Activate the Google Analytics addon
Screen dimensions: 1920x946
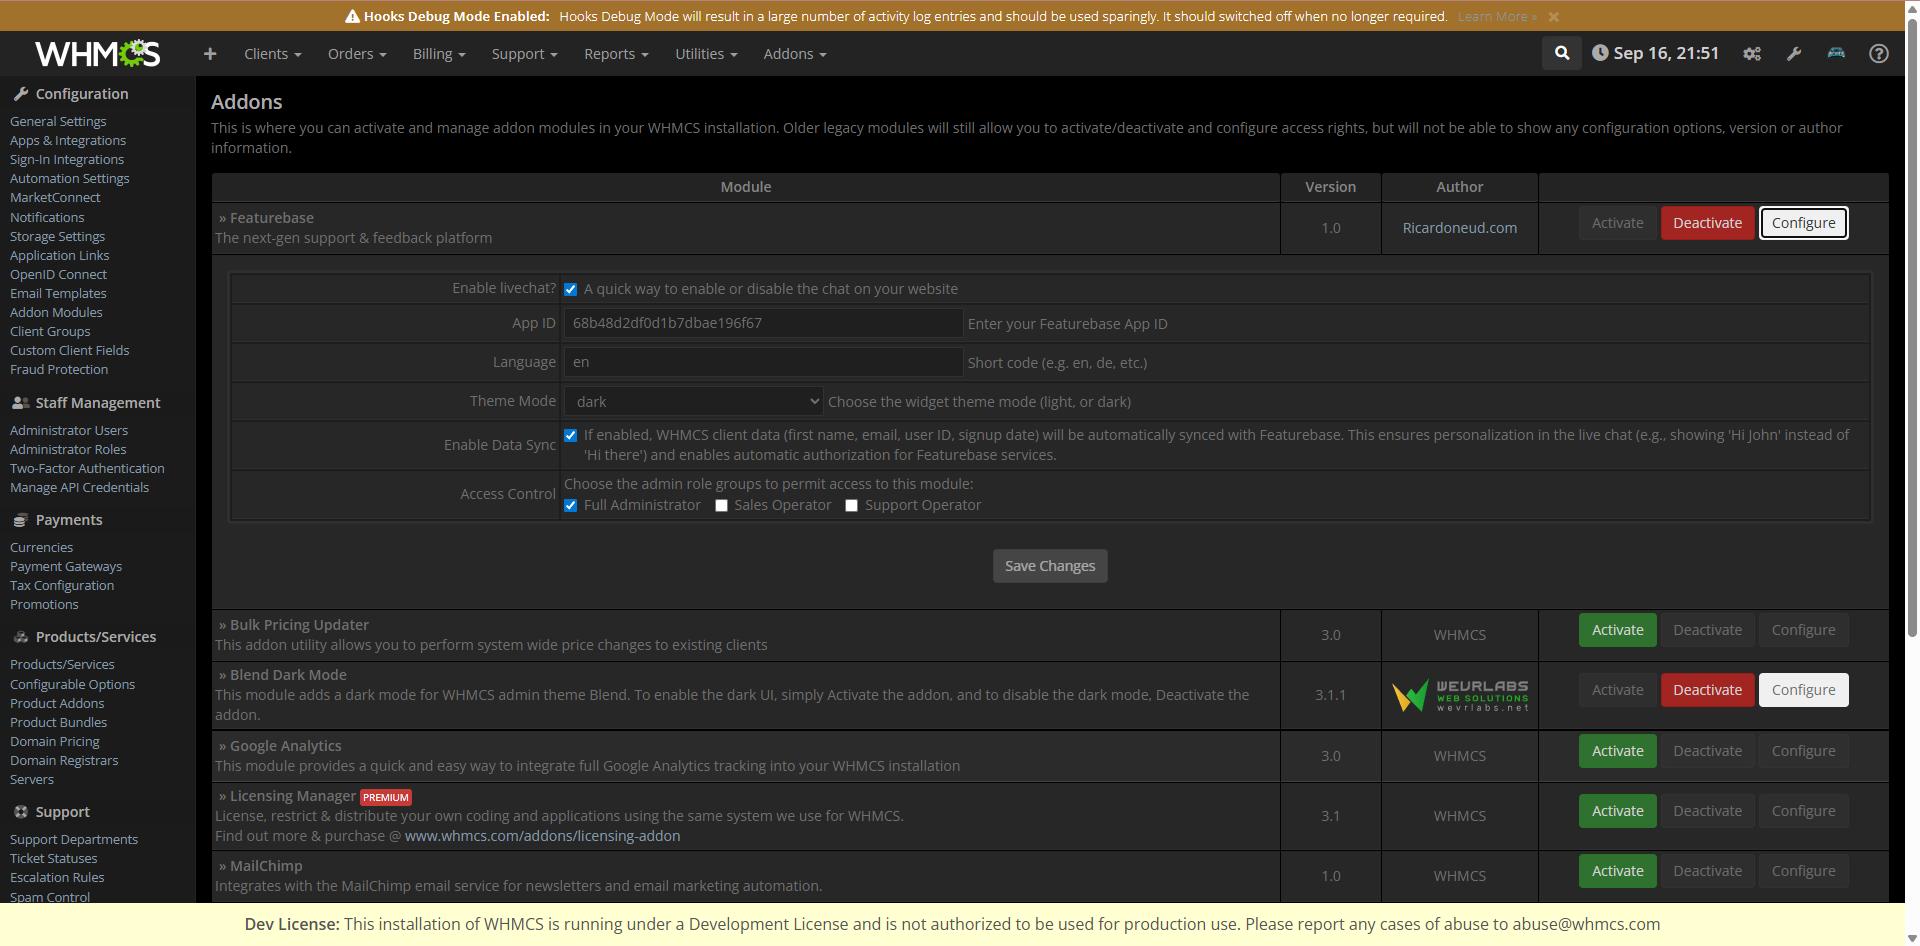1617,752
